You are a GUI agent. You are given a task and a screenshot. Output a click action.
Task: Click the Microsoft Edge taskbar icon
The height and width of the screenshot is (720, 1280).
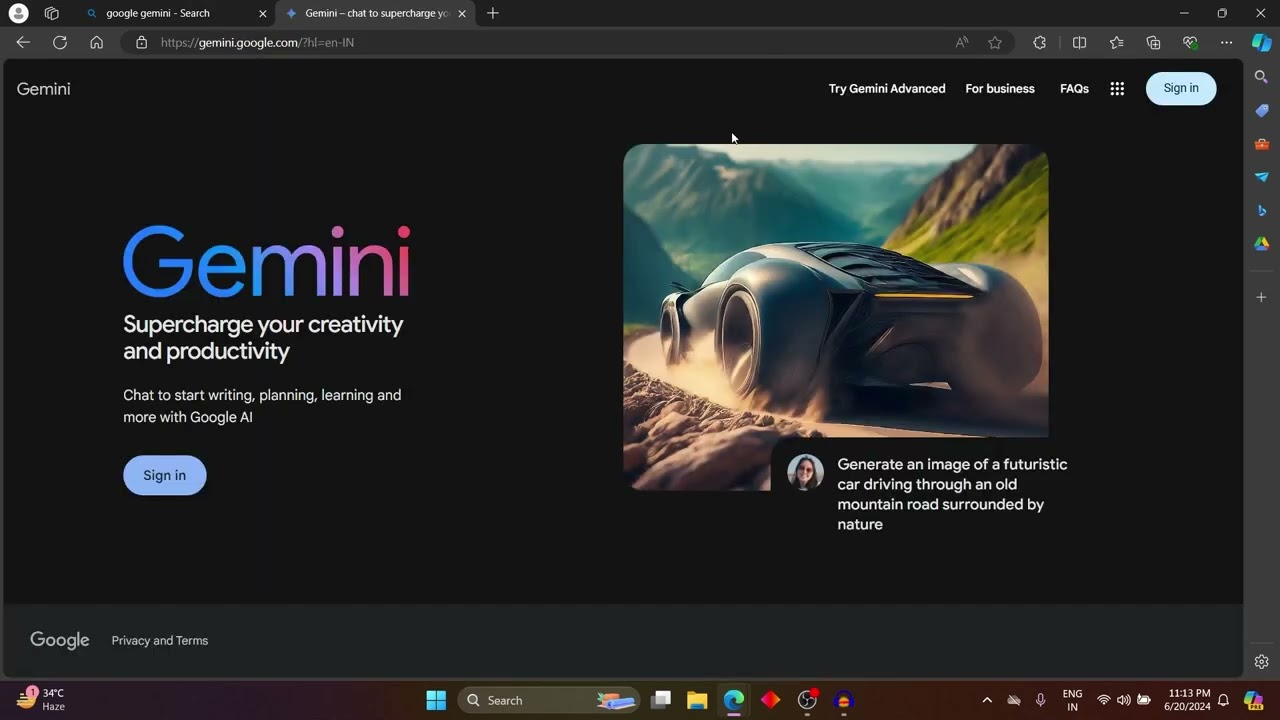point(734,700)
